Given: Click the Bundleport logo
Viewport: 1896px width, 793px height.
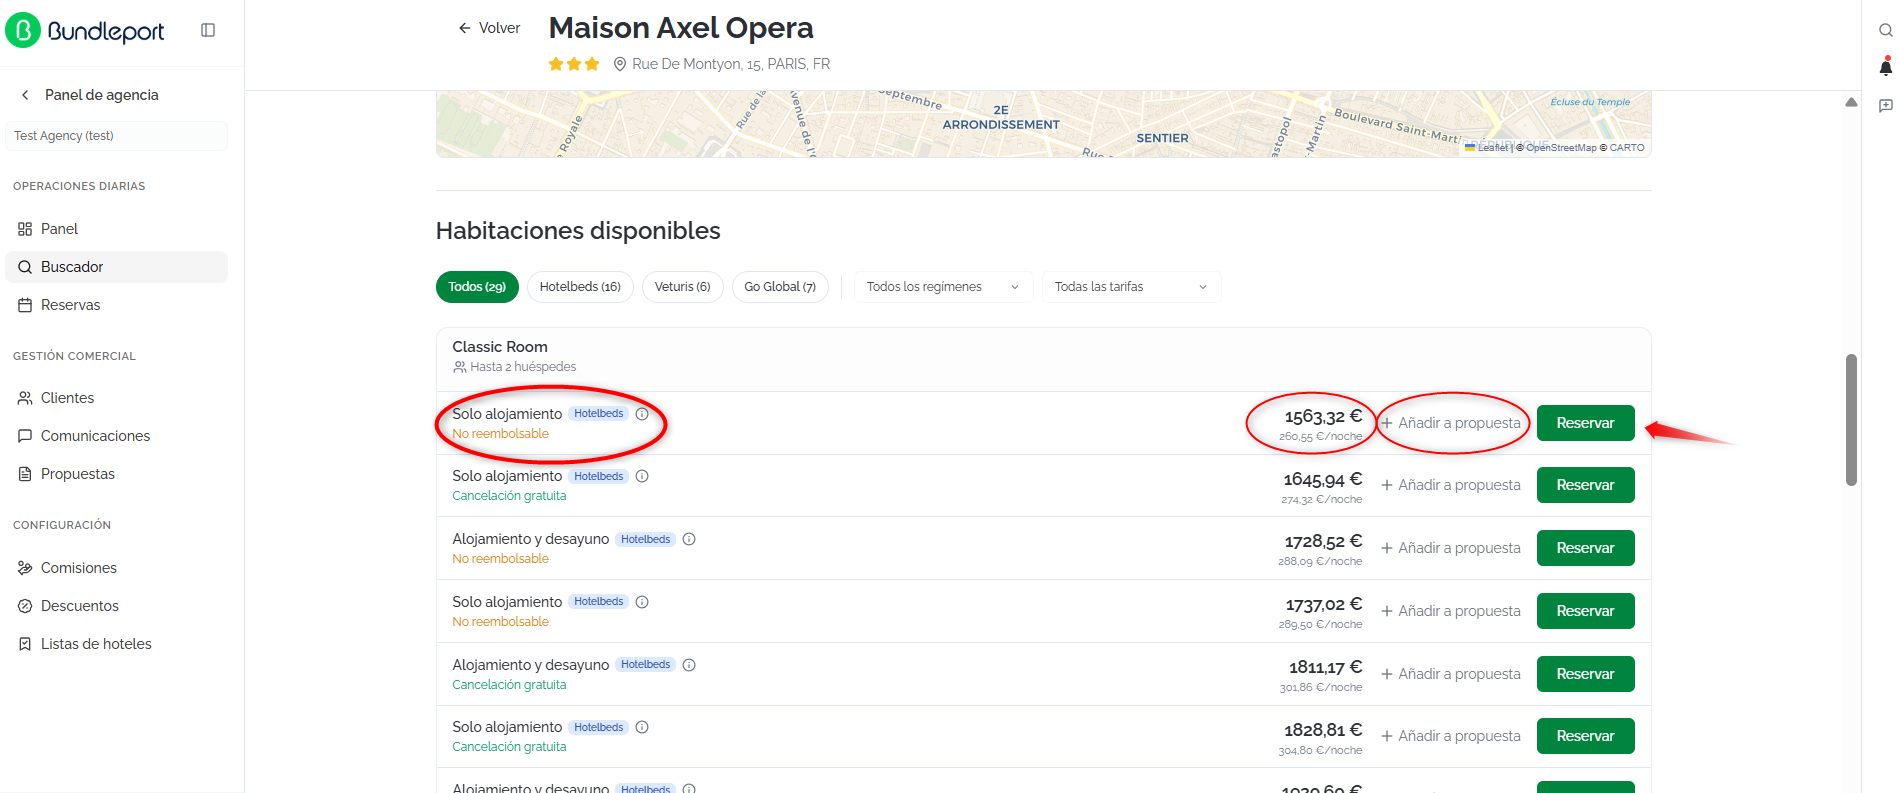Looking at the screenshot, I should pos(85,31).
